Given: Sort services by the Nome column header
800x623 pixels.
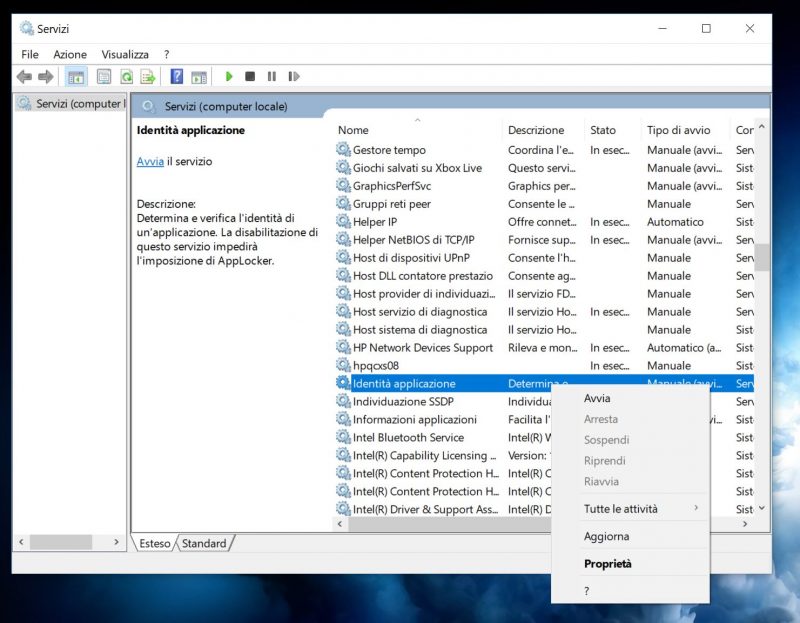Looking at the screenshot, I should (x=353, y=130).
